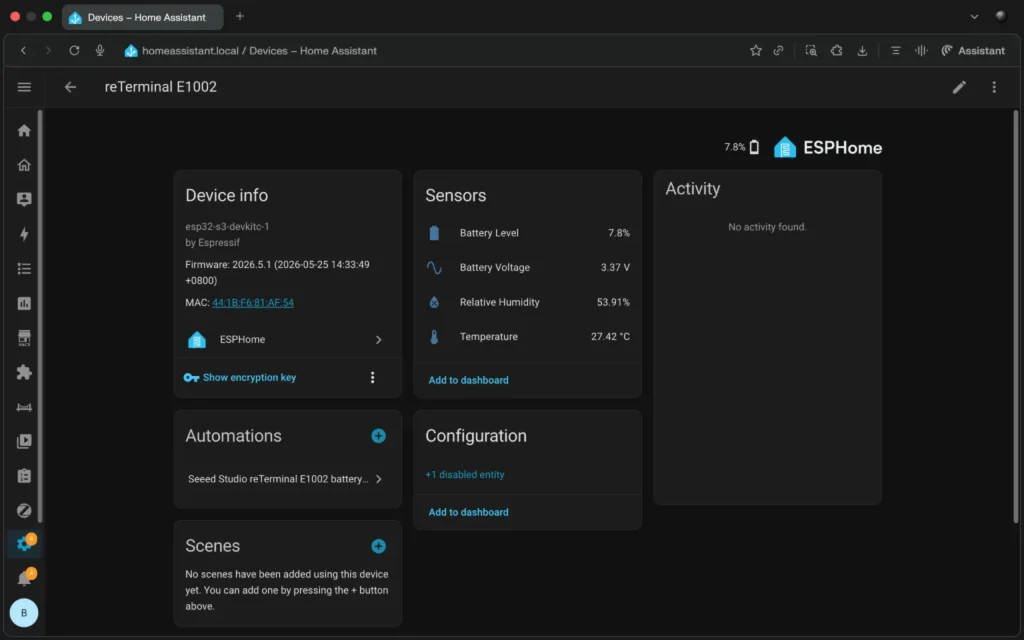1024x640 pixels.
Task: Expand the browser tab list chevron
Action: 974,17
